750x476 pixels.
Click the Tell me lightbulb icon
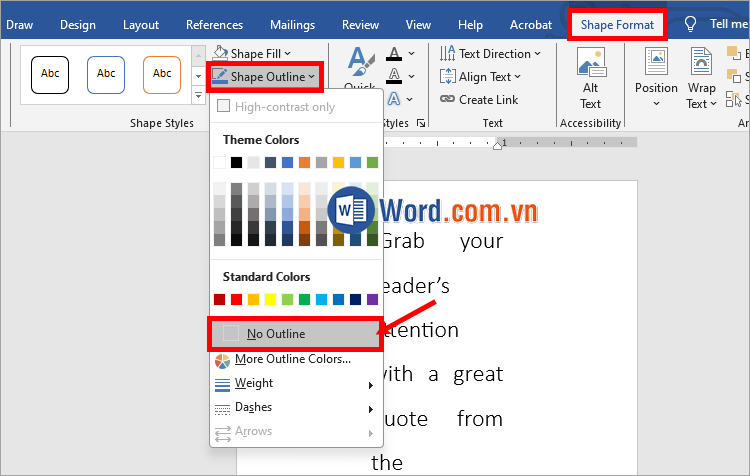[690, 24]
